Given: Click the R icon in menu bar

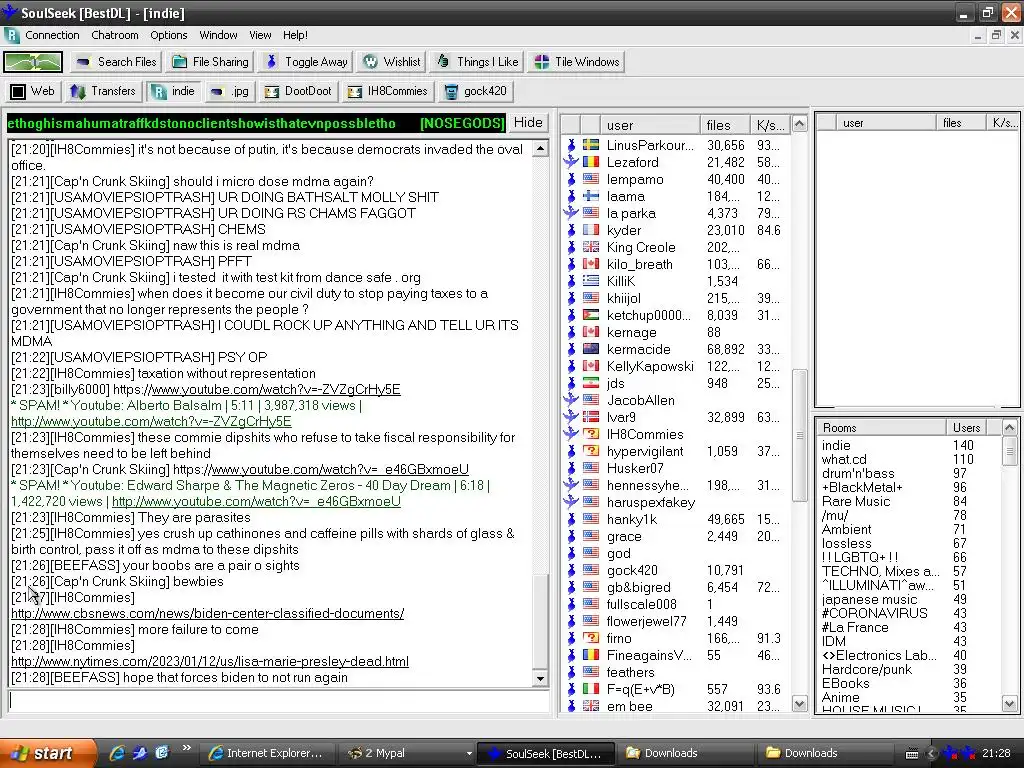Looking at the screenshot, I should pos(11,35).
